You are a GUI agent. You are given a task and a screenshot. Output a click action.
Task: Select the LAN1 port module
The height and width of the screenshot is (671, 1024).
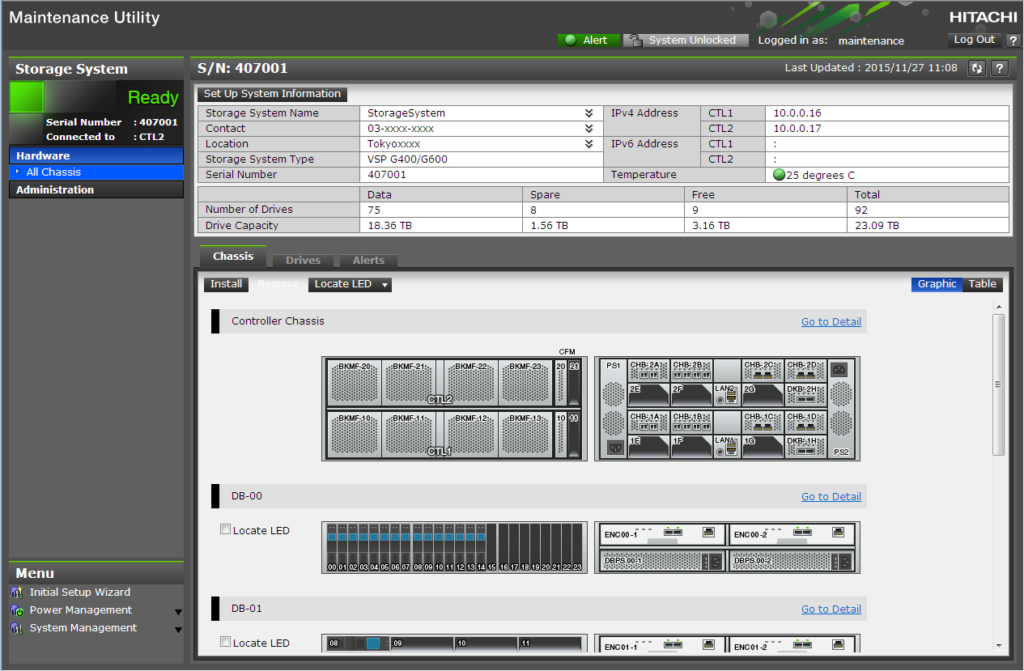point(727,446)
